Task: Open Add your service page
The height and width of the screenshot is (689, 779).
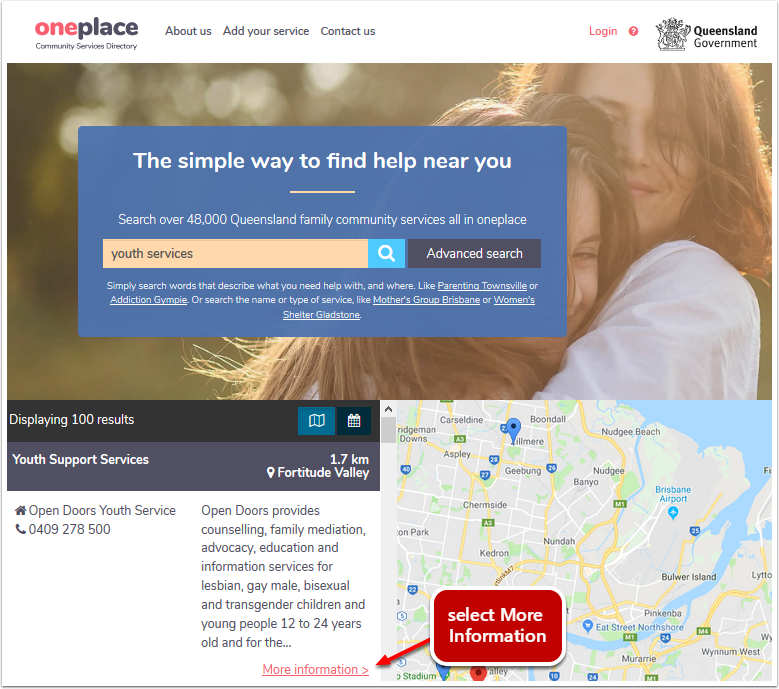Action: pos(266,31)
